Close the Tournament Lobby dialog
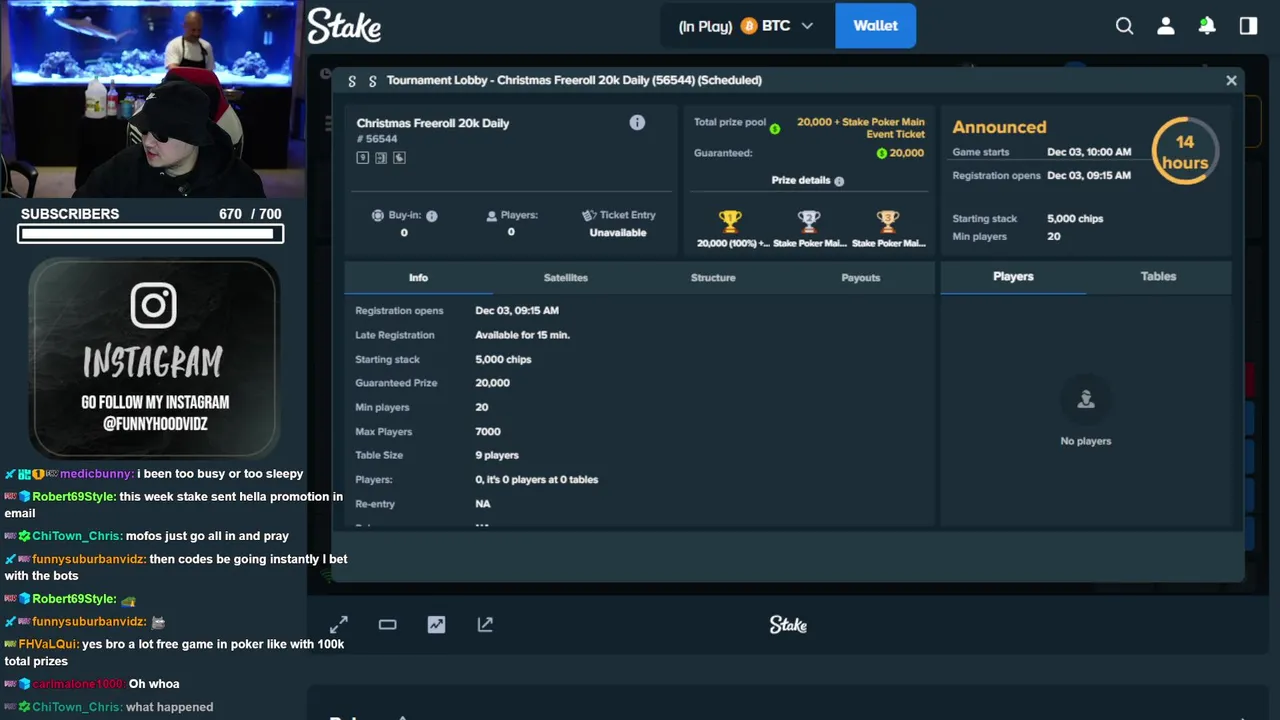The height and width of the screenshot is (720, 1280). click(1231, 80)
